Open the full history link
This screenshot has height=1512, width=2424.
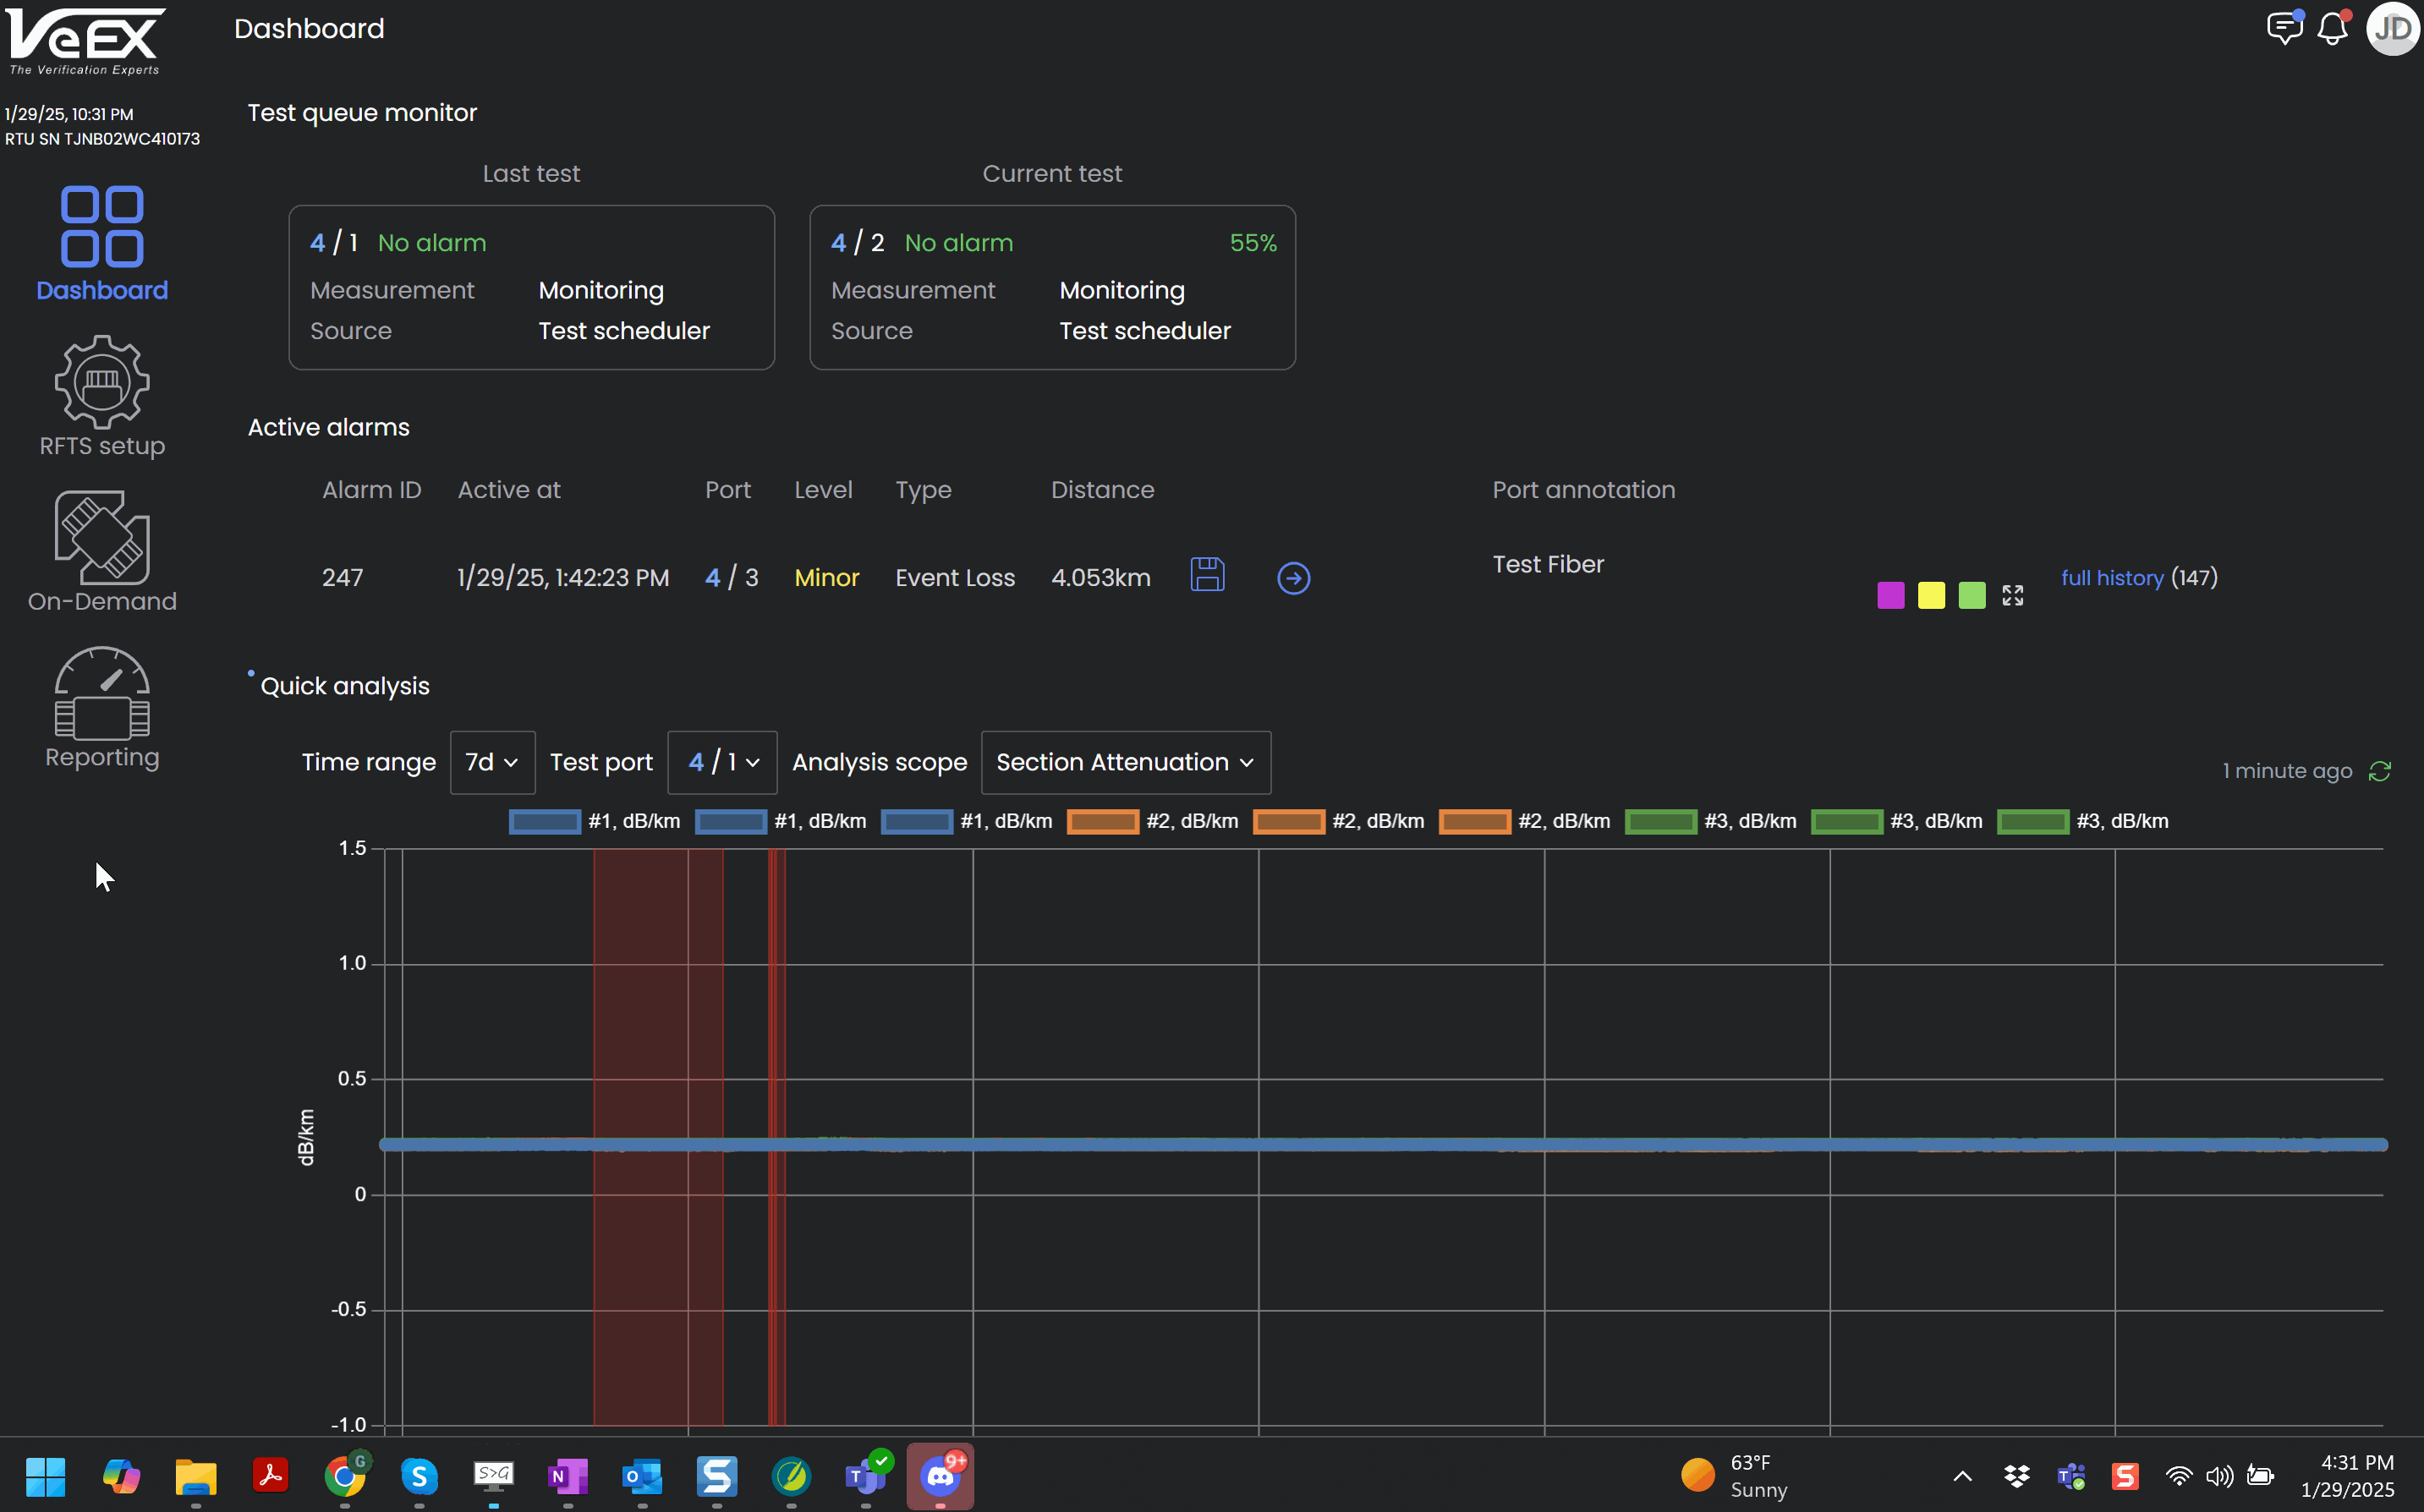tap(2111, 578)
